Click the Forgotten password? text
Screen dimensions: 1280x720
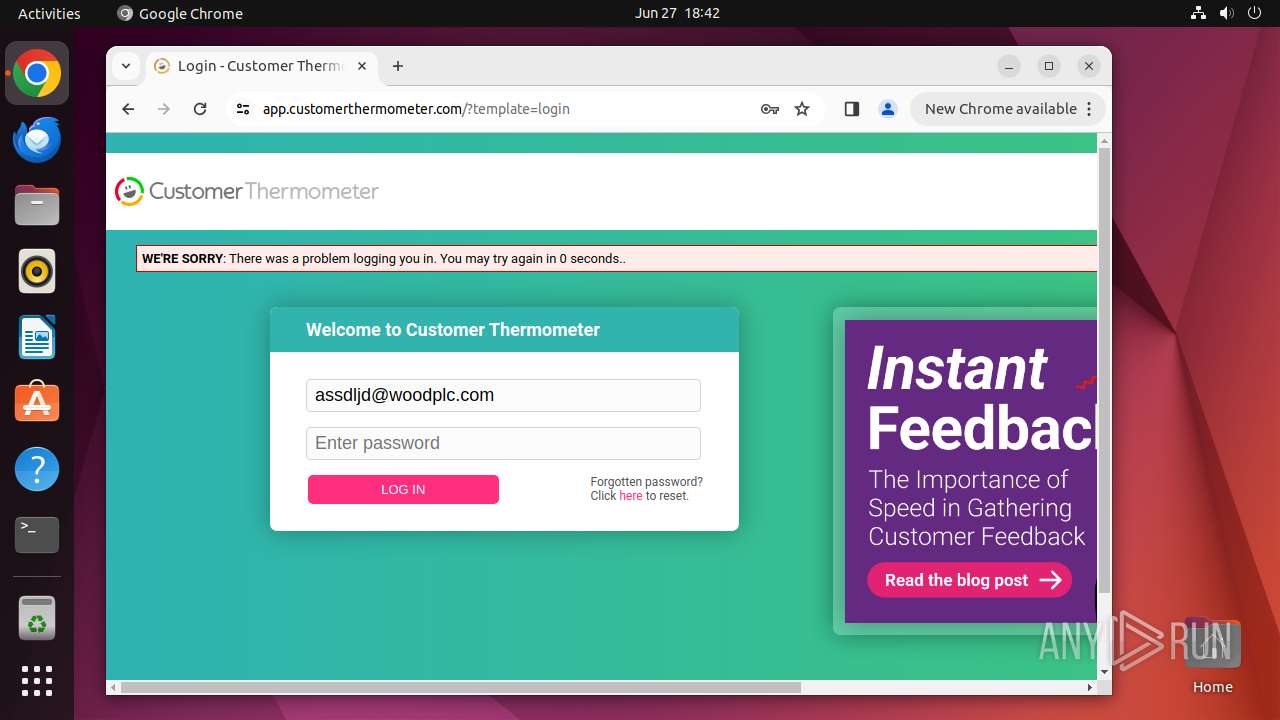tap(646, 482)
